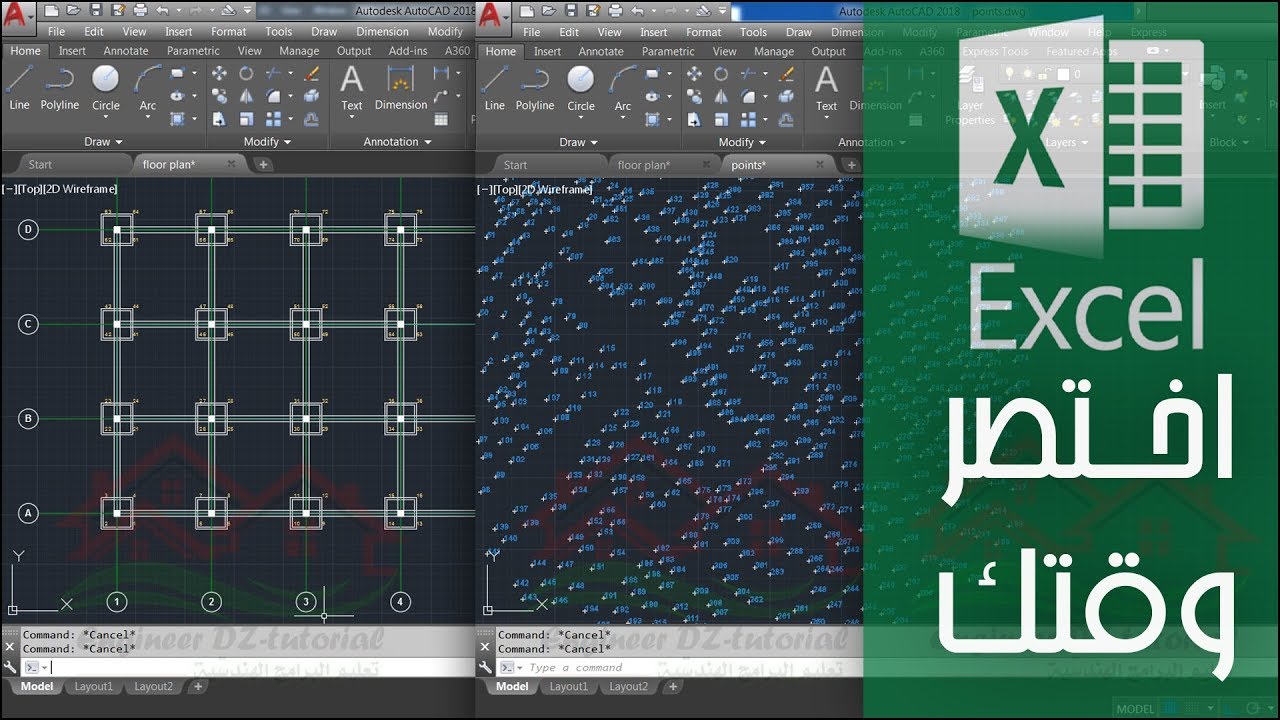1280x720 pixels.
Task: Click the new drawing plus tab in left window
Action: tap(263, 165)
